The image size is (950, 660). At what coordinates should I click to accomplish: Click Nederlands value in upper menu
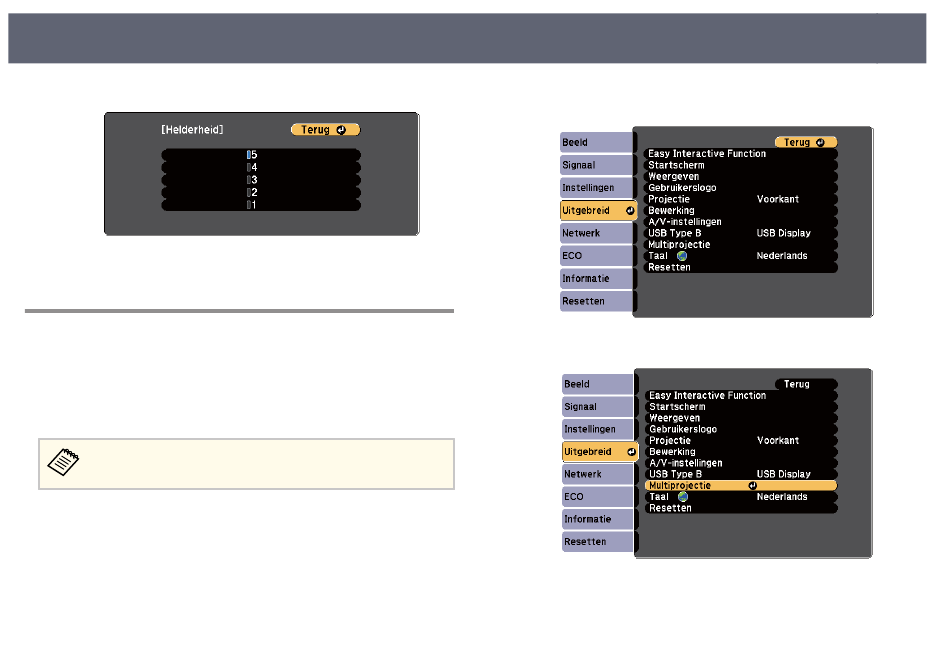pos(782,256)
